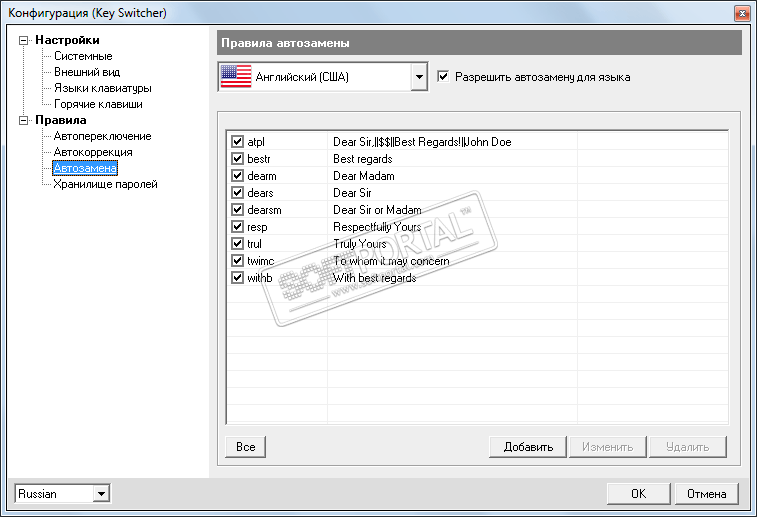
Task: Open Автокоррекция rules page
Action: pyautogui.click(x=93, y=152)
